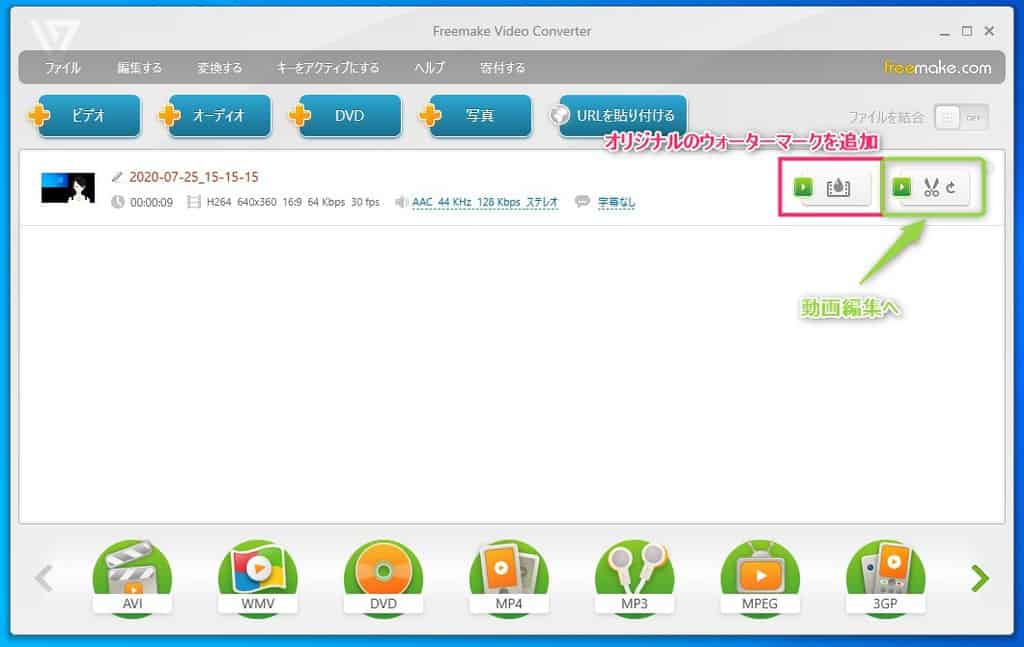Choose the WMV conversion format icon
The image size is (1024, 647).
point(258,578)
